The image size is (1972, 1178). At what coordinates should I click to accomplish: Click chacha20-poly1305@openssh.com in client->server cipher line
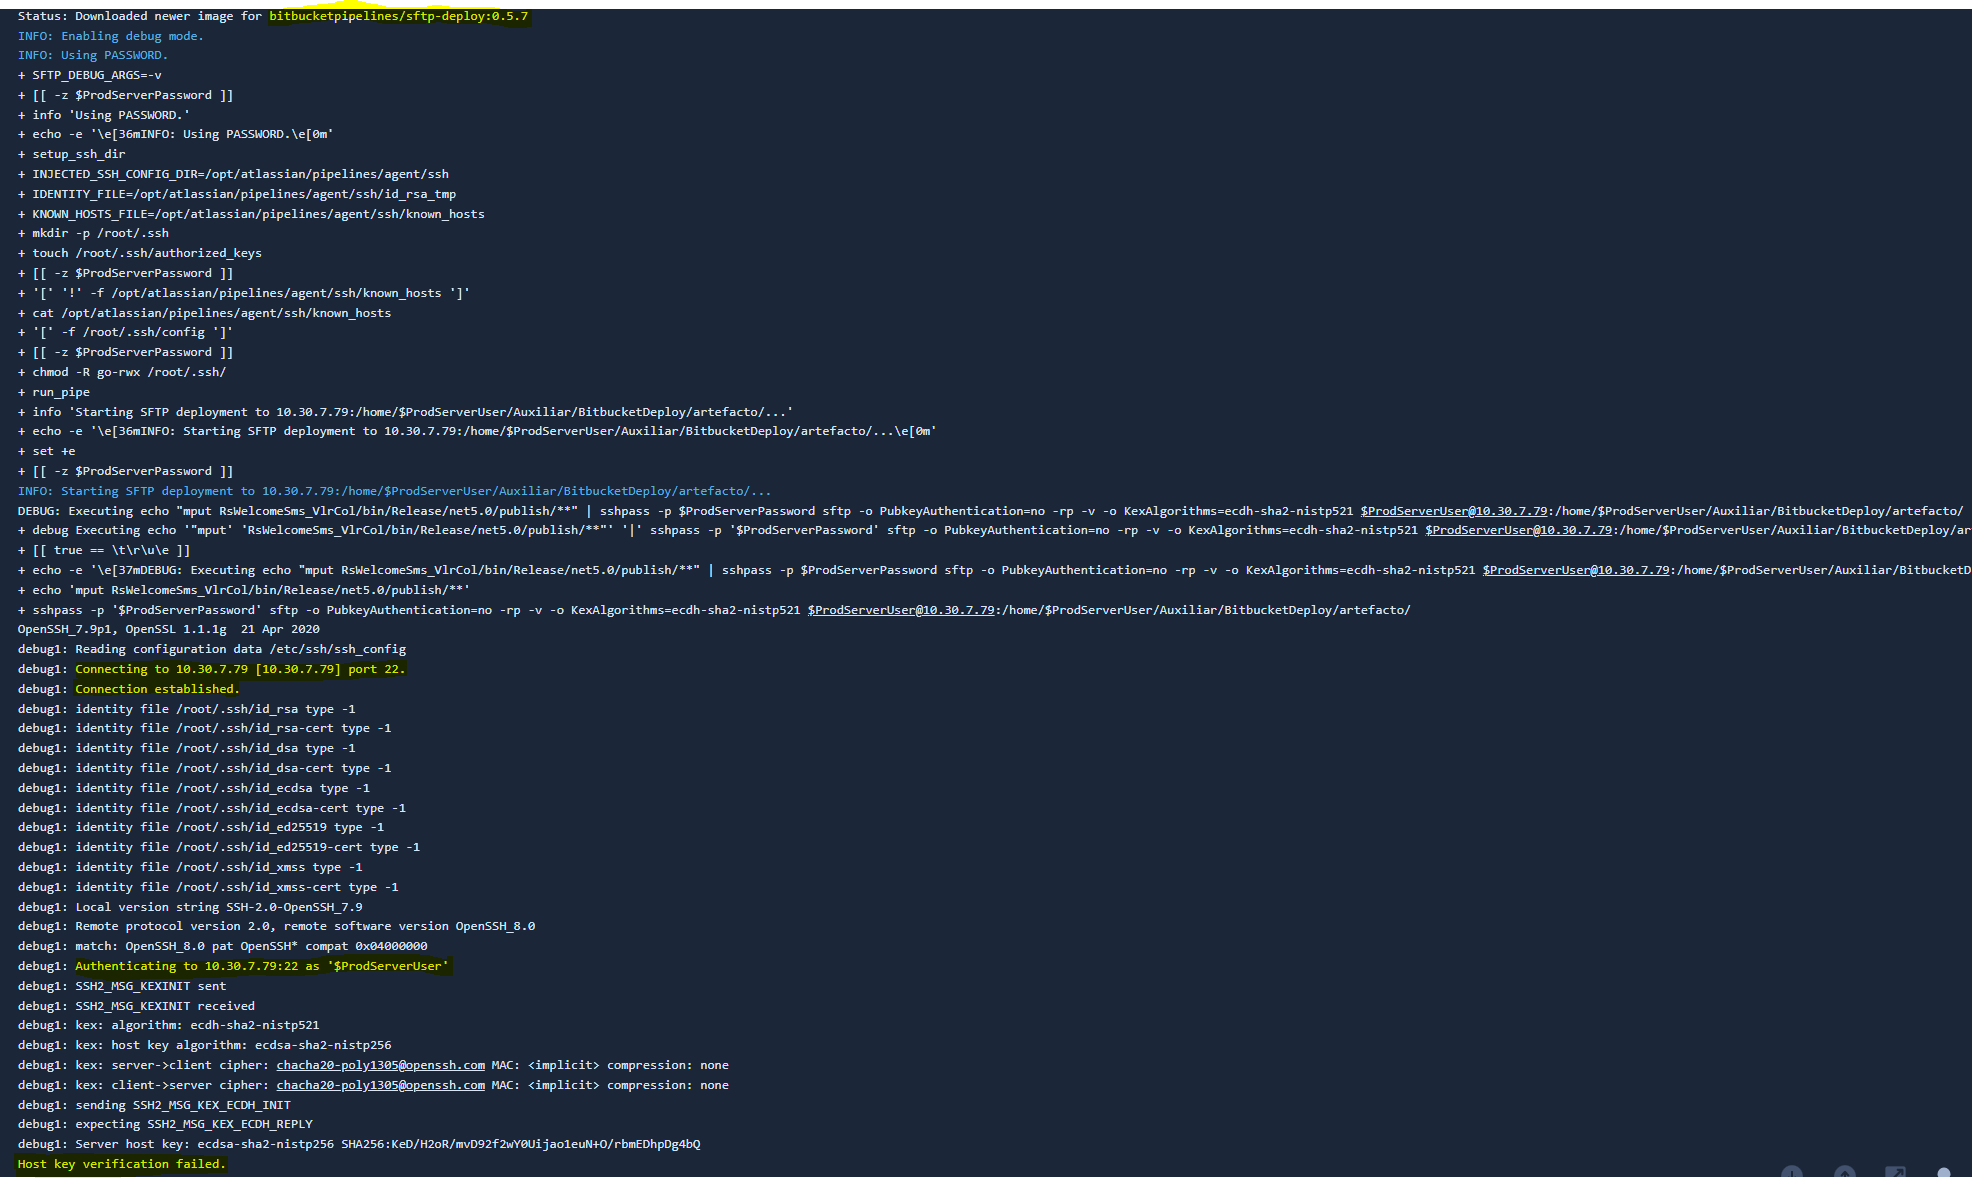point(379,1084)
